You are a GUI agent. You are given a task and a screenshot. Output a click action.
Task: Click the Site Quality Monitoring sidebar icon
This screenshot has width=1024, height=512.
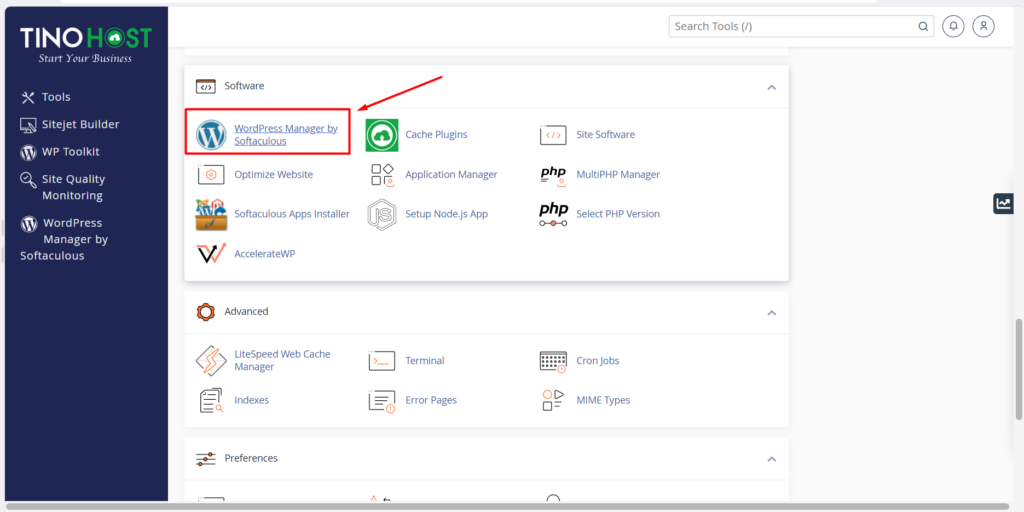point(28,180)
